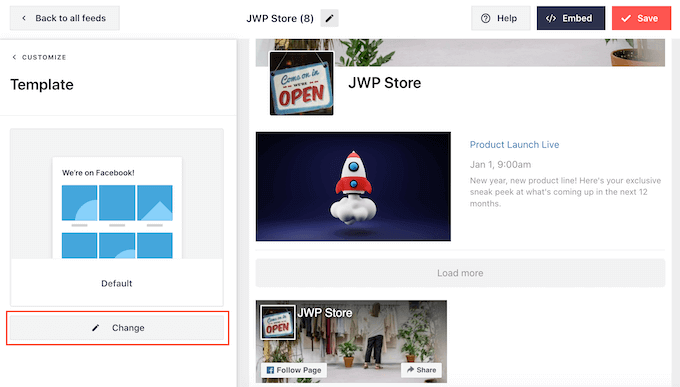Click the Template panel heading
This screenshot has height=387, width=680.
click(x=42, y=85)
